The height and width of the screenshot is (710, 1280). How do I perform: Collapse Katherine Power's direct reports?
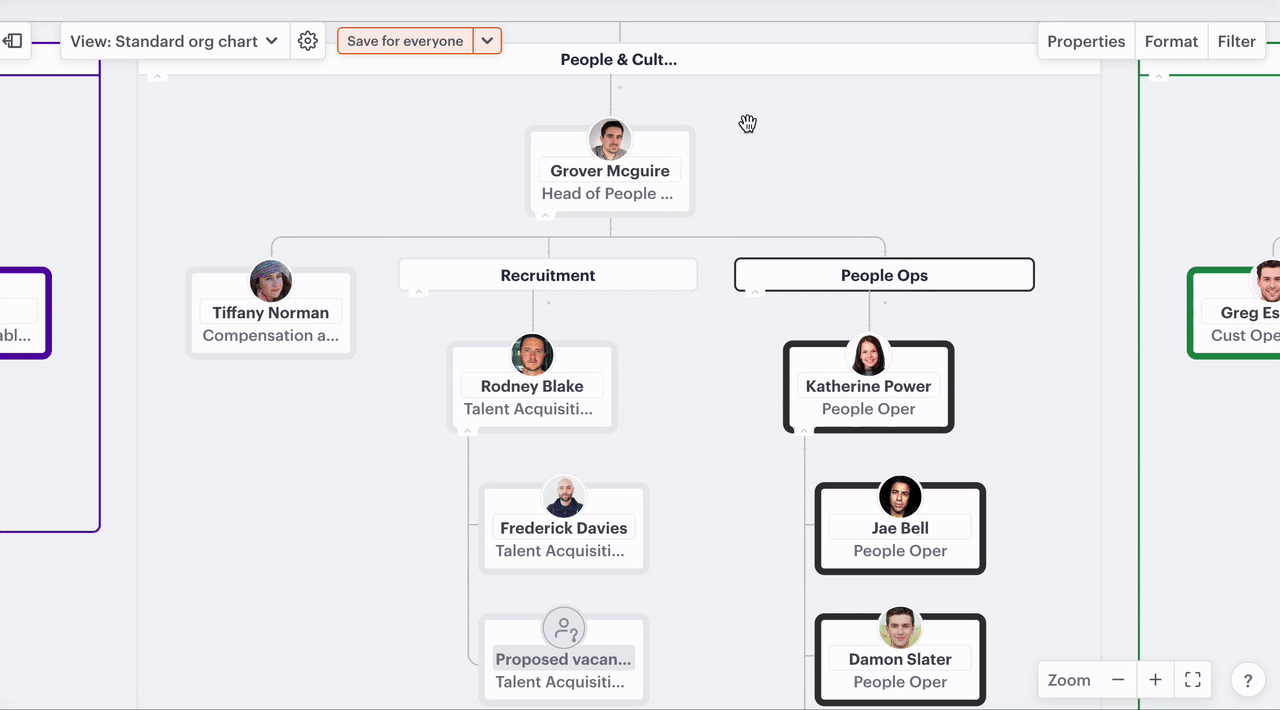pyautogui.click(x=803, y=432)
